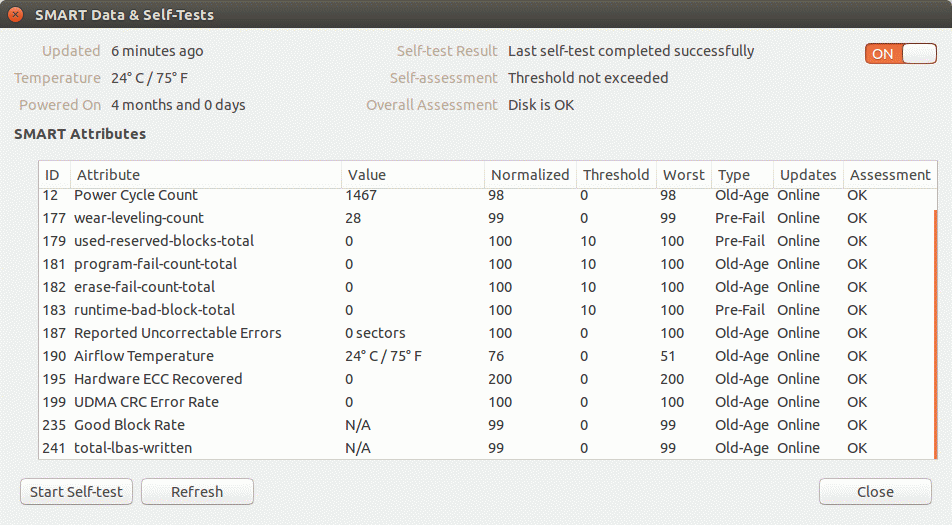Close the dialog with the Close button

(x=875, y=491)
